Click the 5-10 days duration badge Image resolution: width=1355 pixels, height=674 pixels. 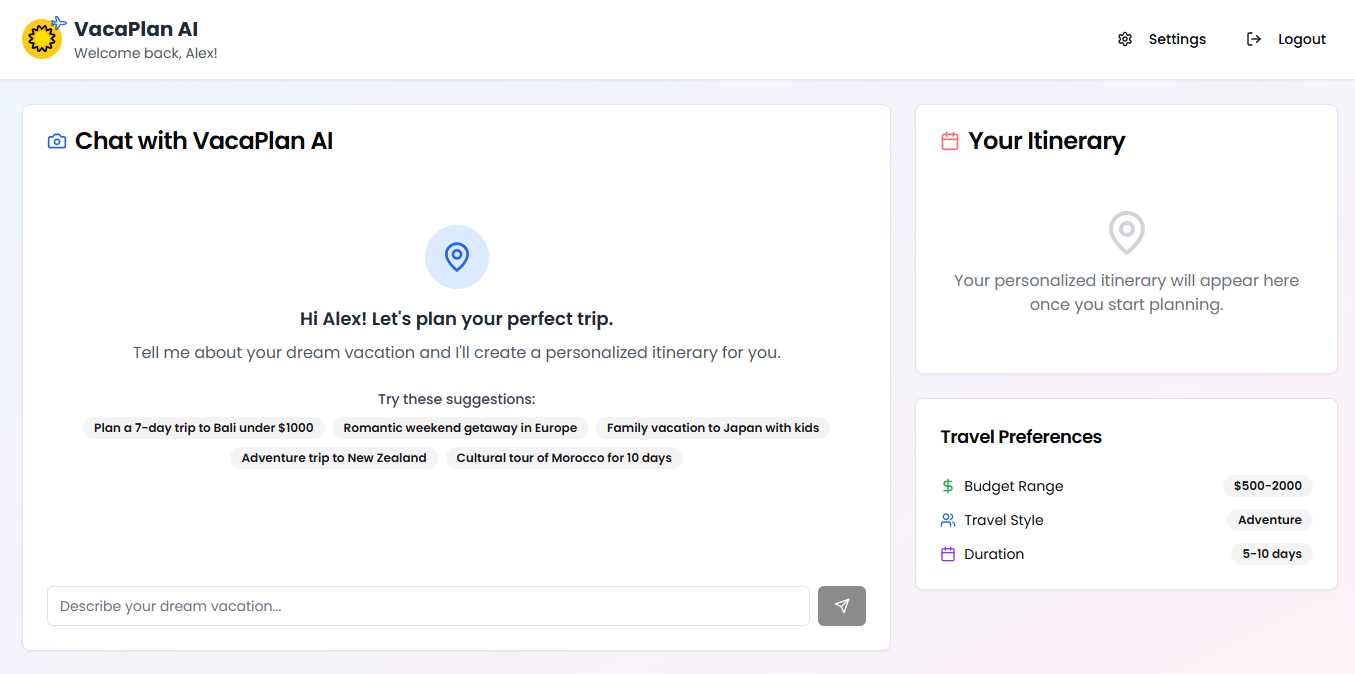1271,554
